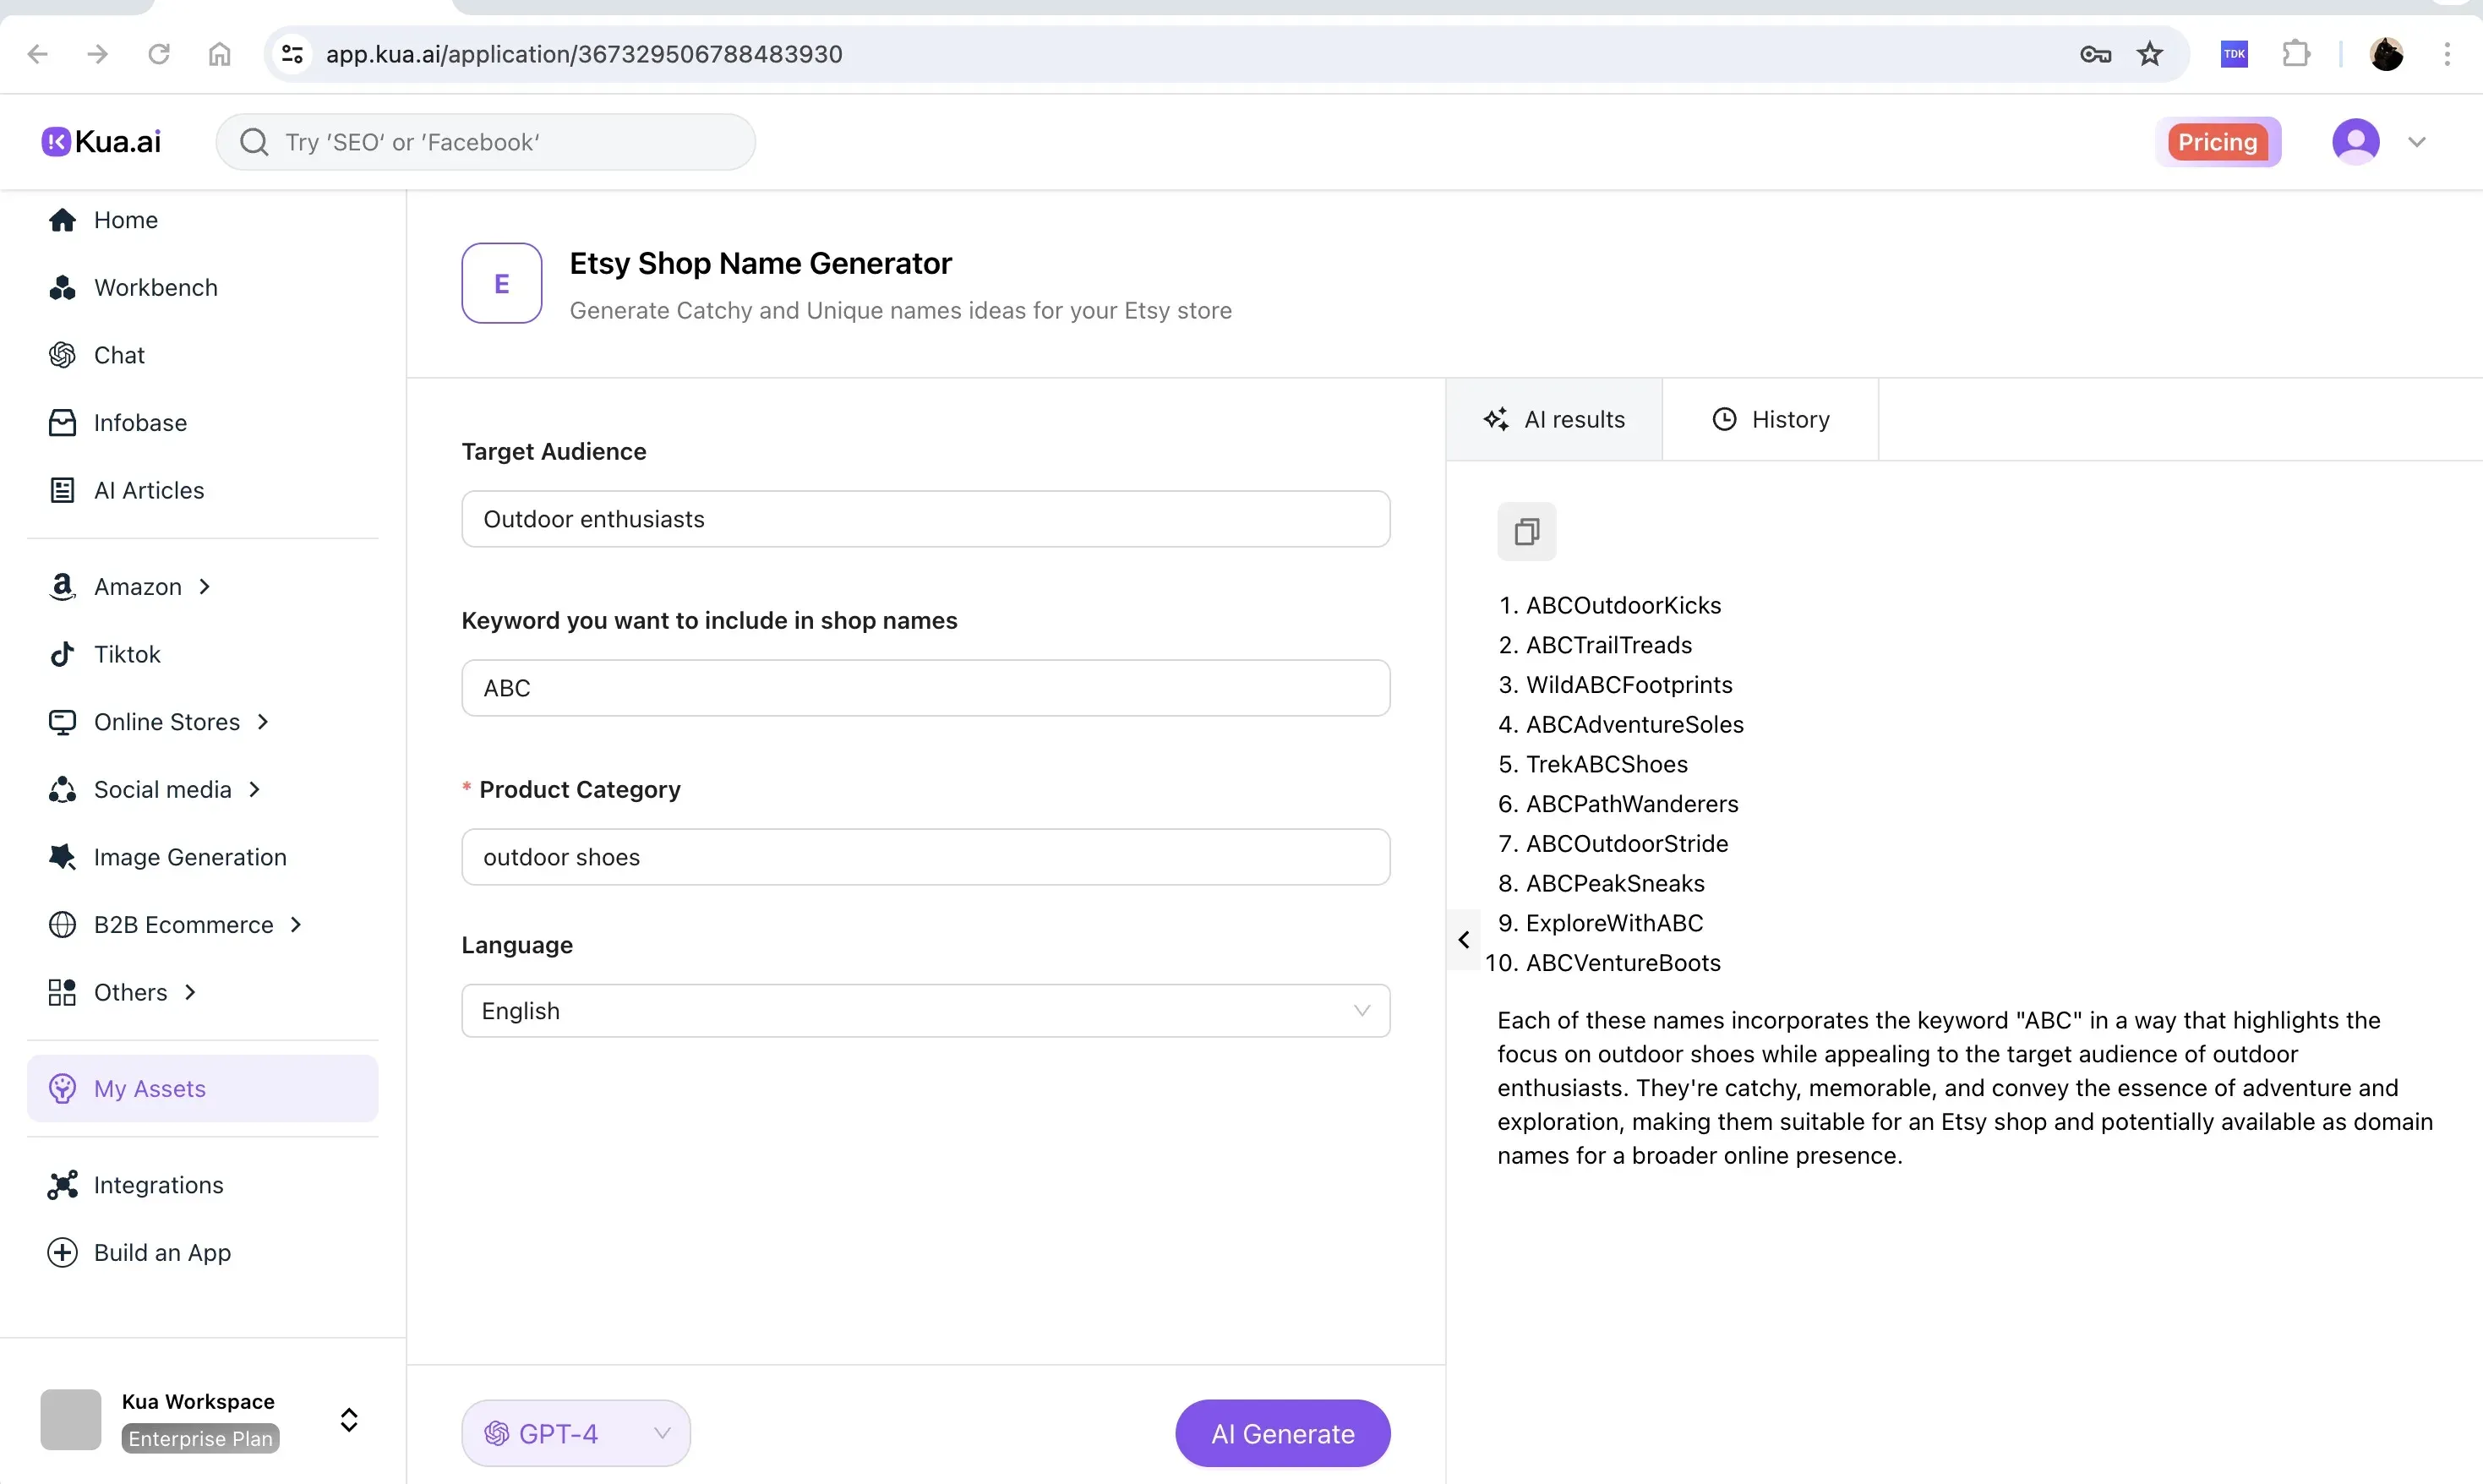Select AI results tab
2483x1484 pixels.
click(x=1555, y=420)
